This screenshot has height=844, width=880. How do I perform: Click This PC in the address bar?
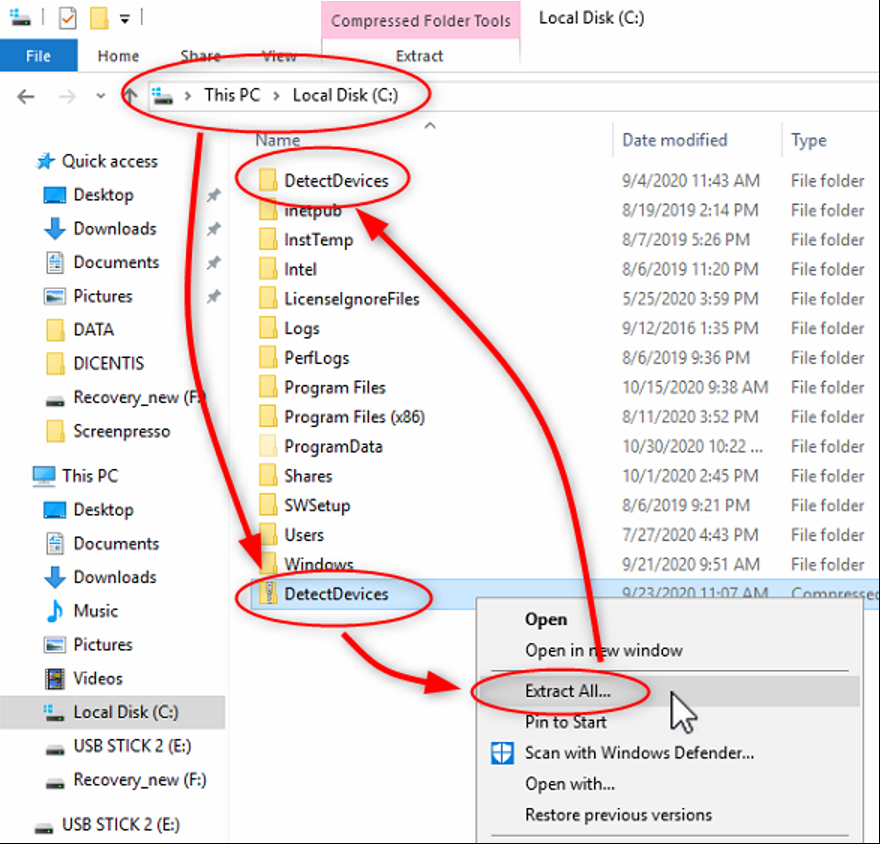[232, 95]
